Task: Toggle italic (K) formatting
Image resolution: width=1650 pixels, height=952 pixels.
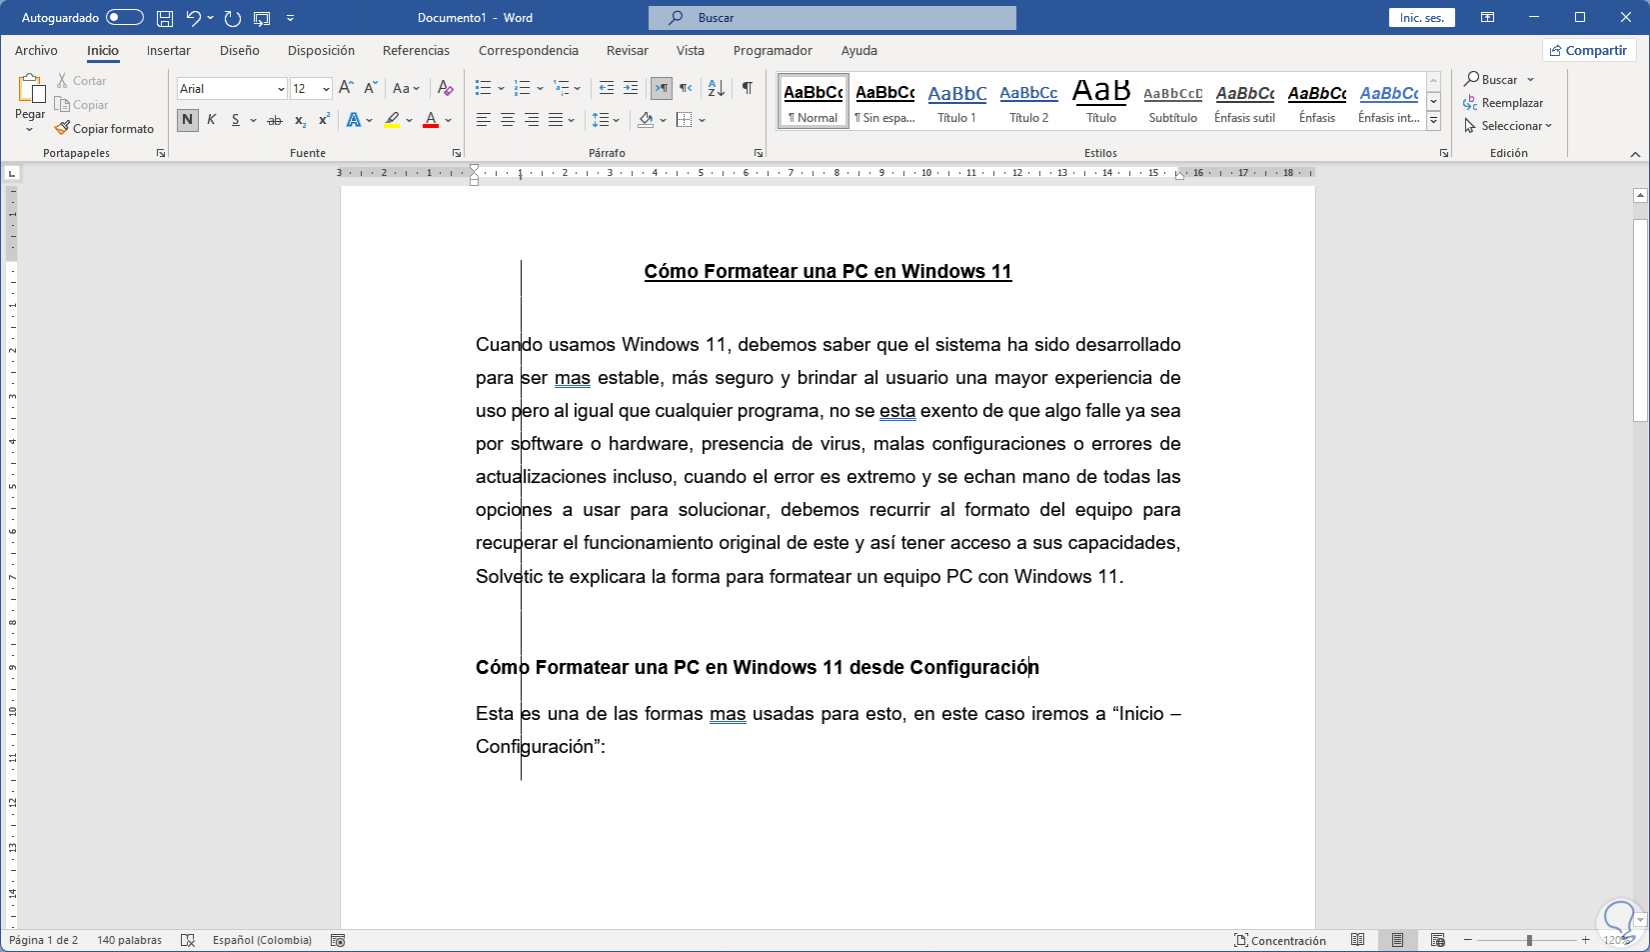Action: (x=211, y=120)
